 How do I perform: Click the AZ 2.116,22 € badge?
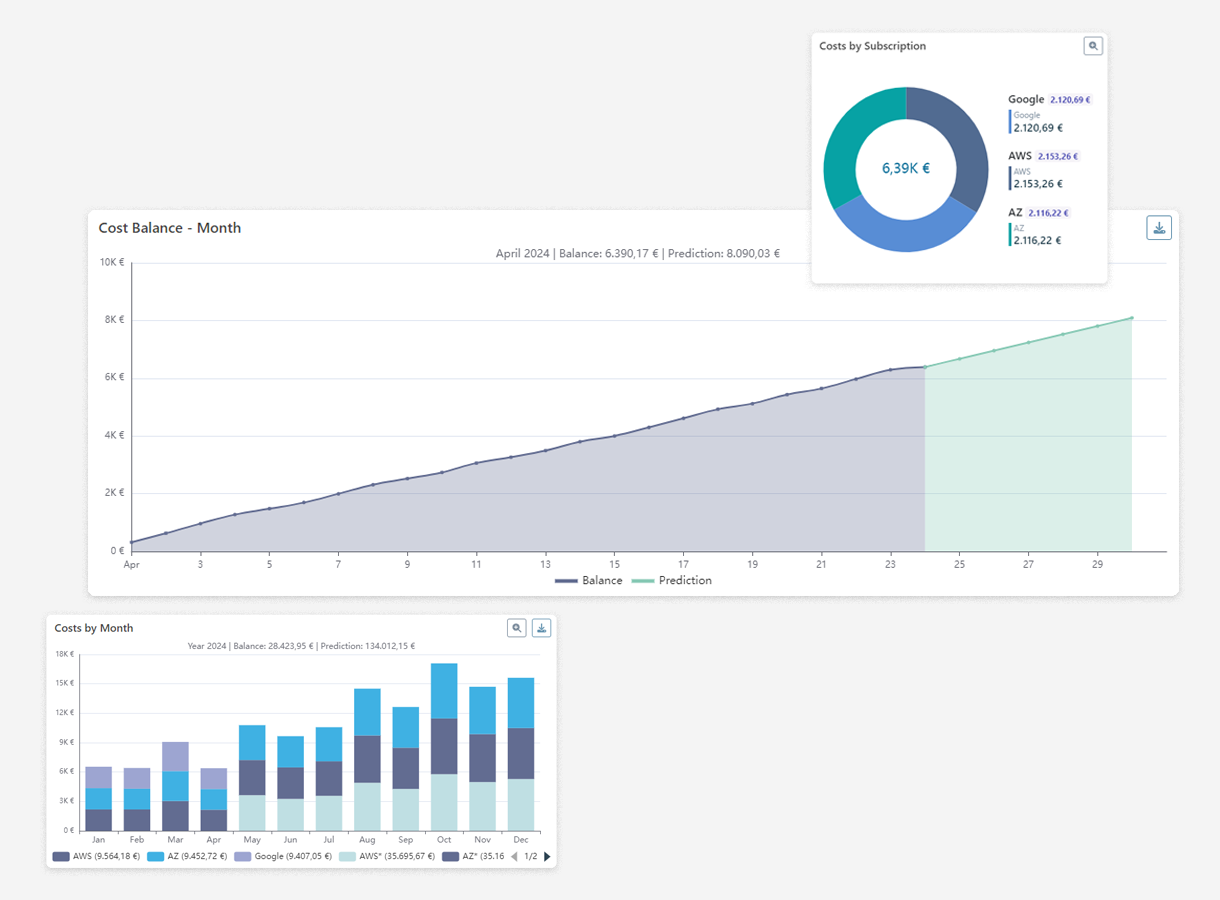pyautogui.click(x=1049, y=213)
